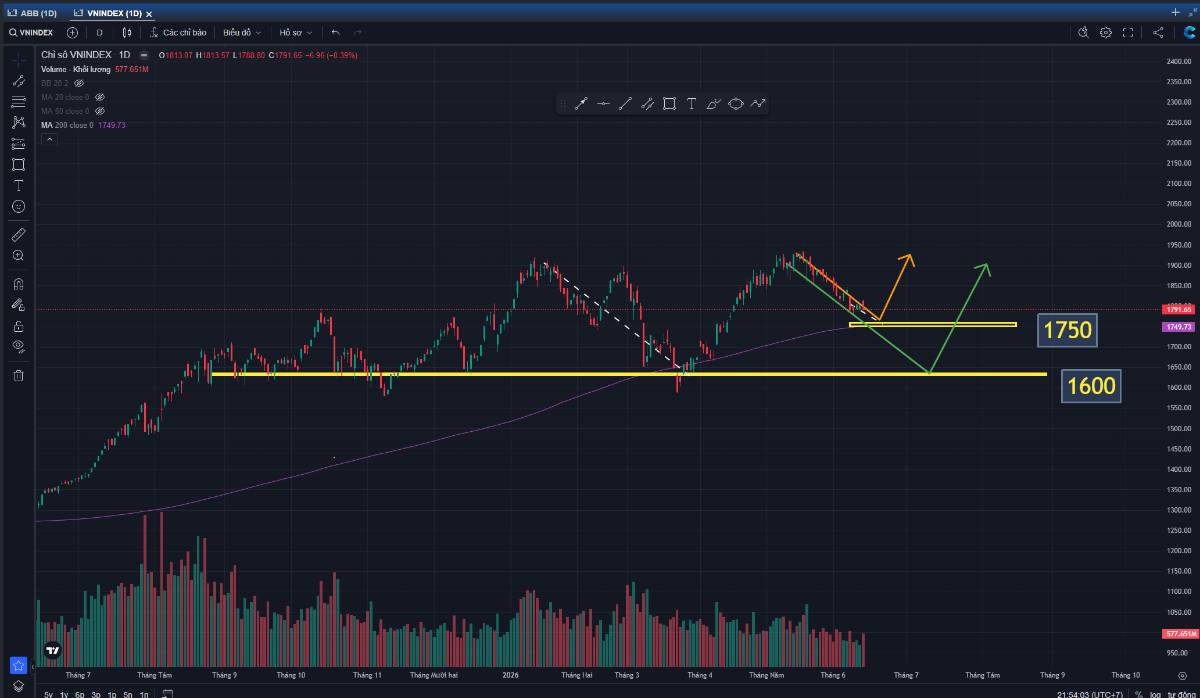Screen dimensions: 1200x698
Task: Share the chart with the share icon
Action: point(1158,32)
